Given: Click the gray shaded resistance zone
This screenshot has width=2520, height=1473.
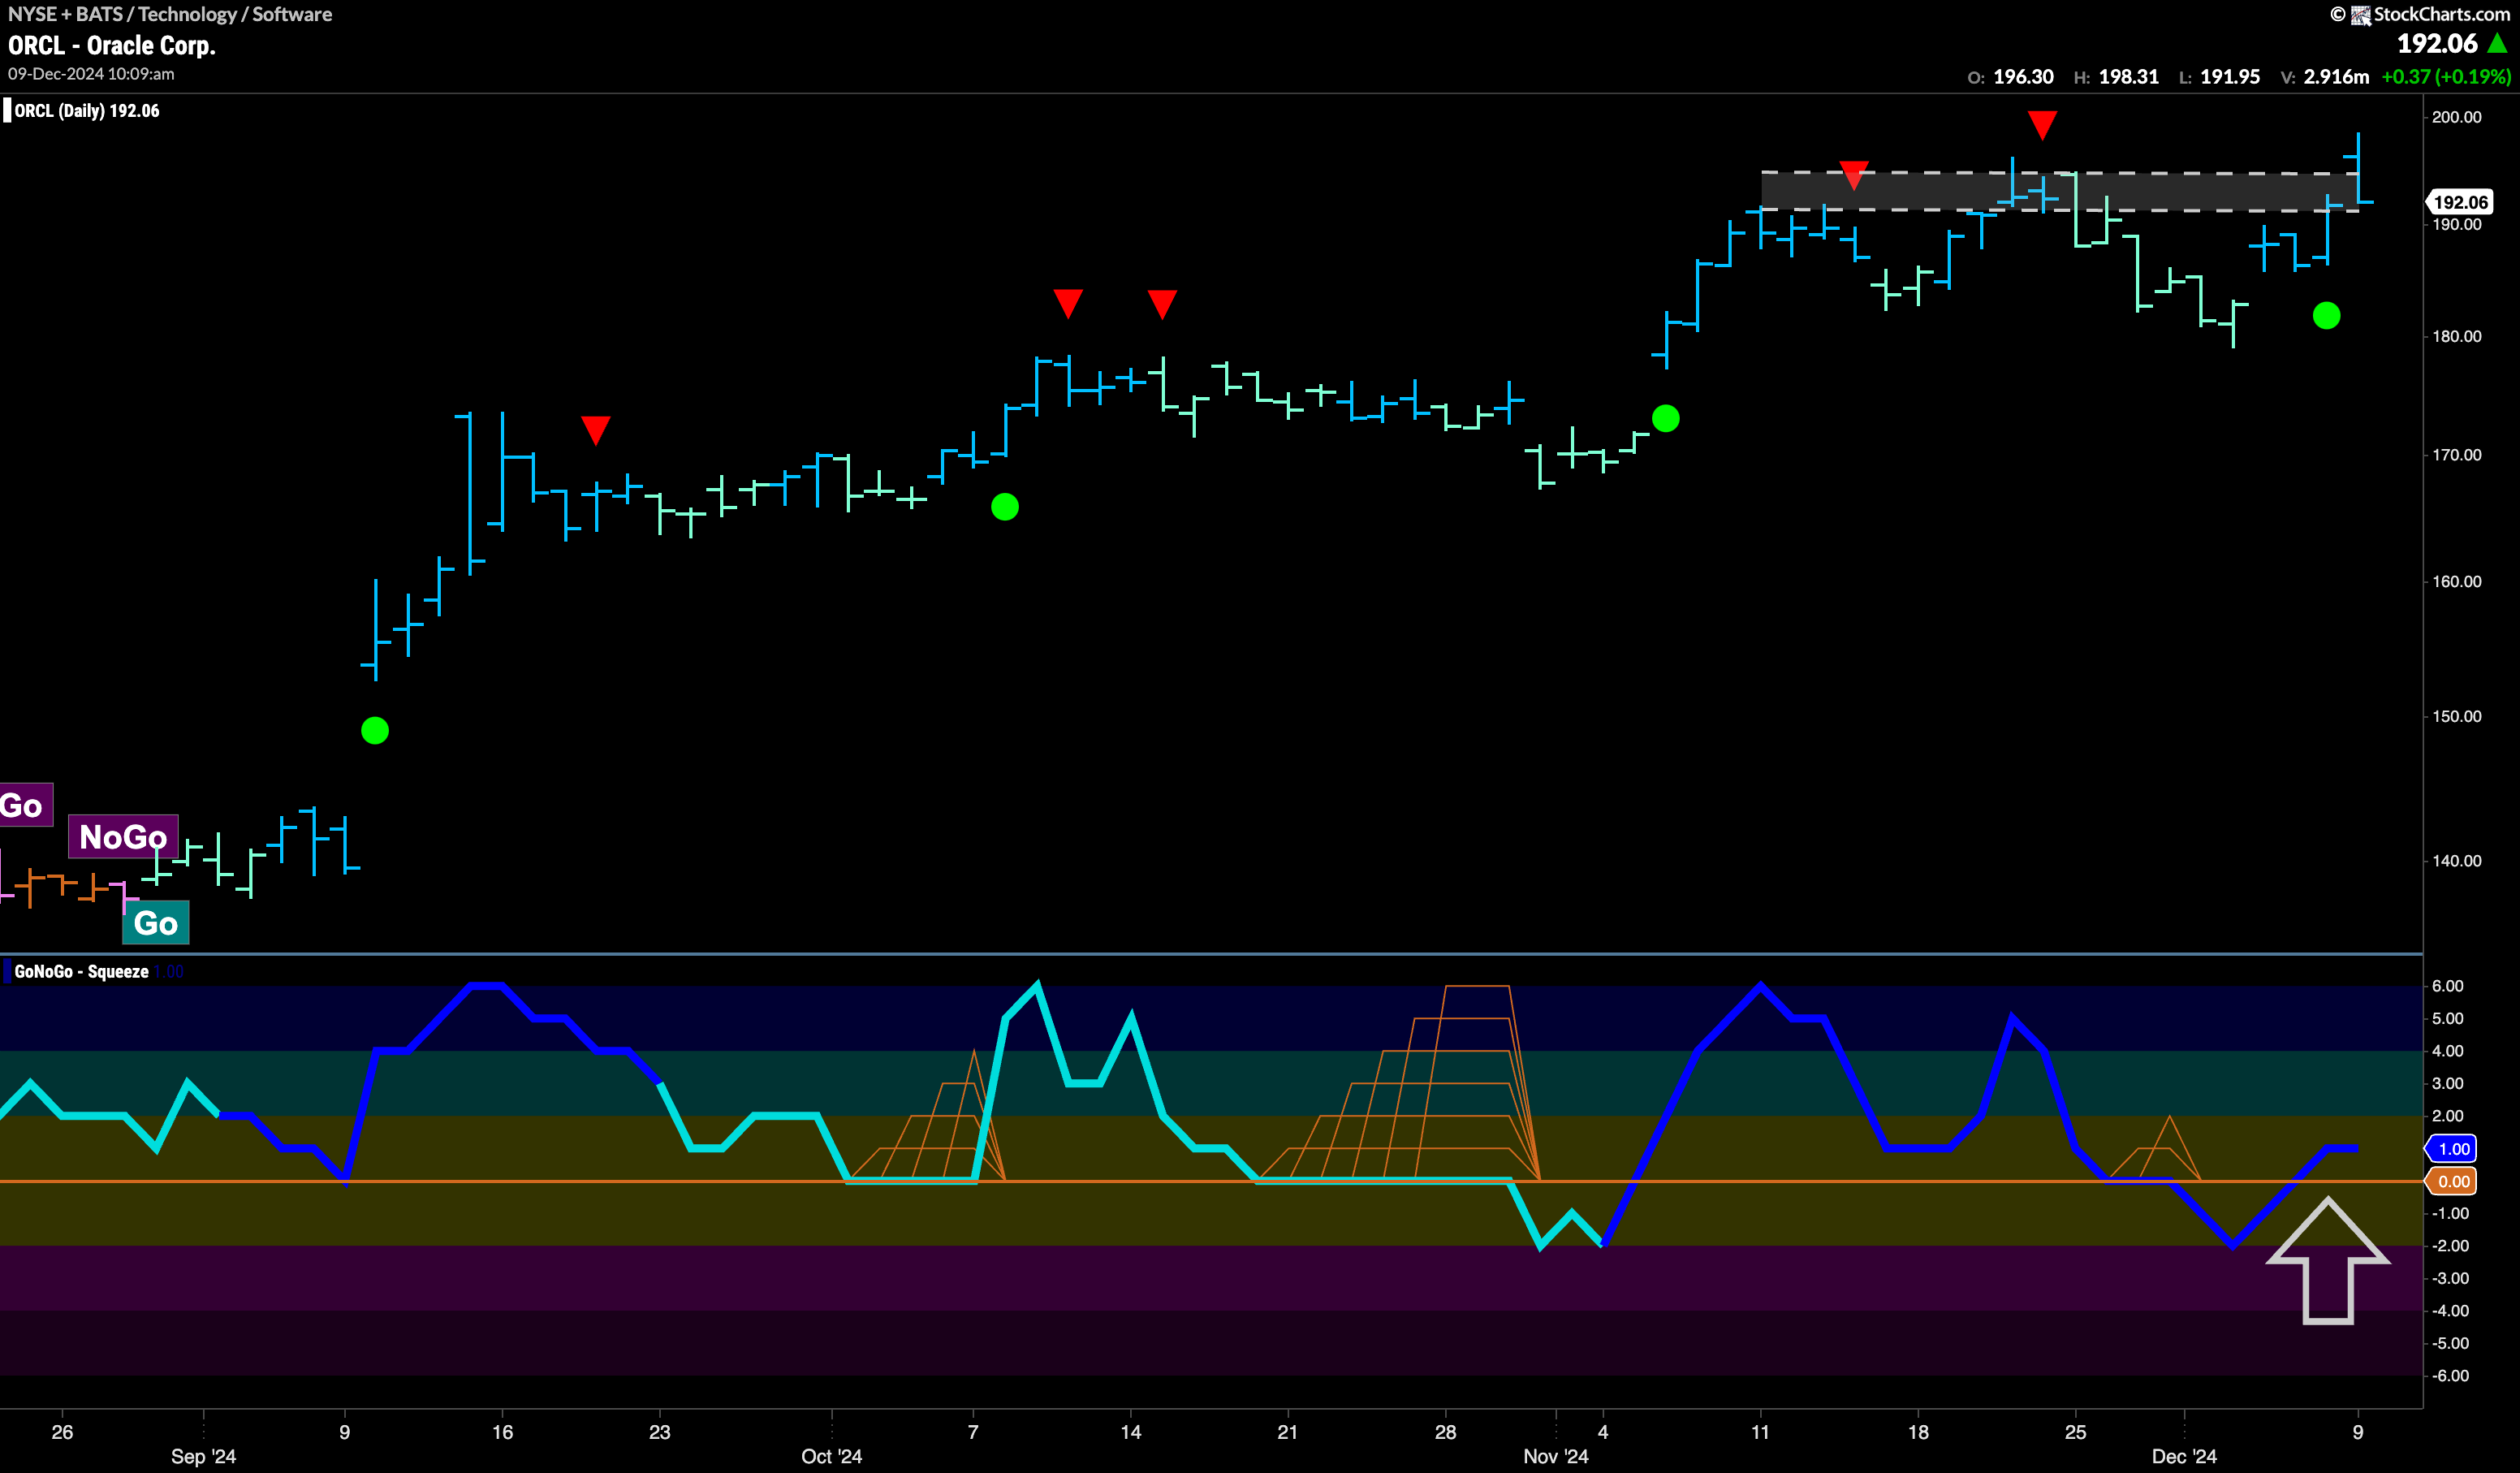Looking at the screenshot, I should coord(2060,191).
